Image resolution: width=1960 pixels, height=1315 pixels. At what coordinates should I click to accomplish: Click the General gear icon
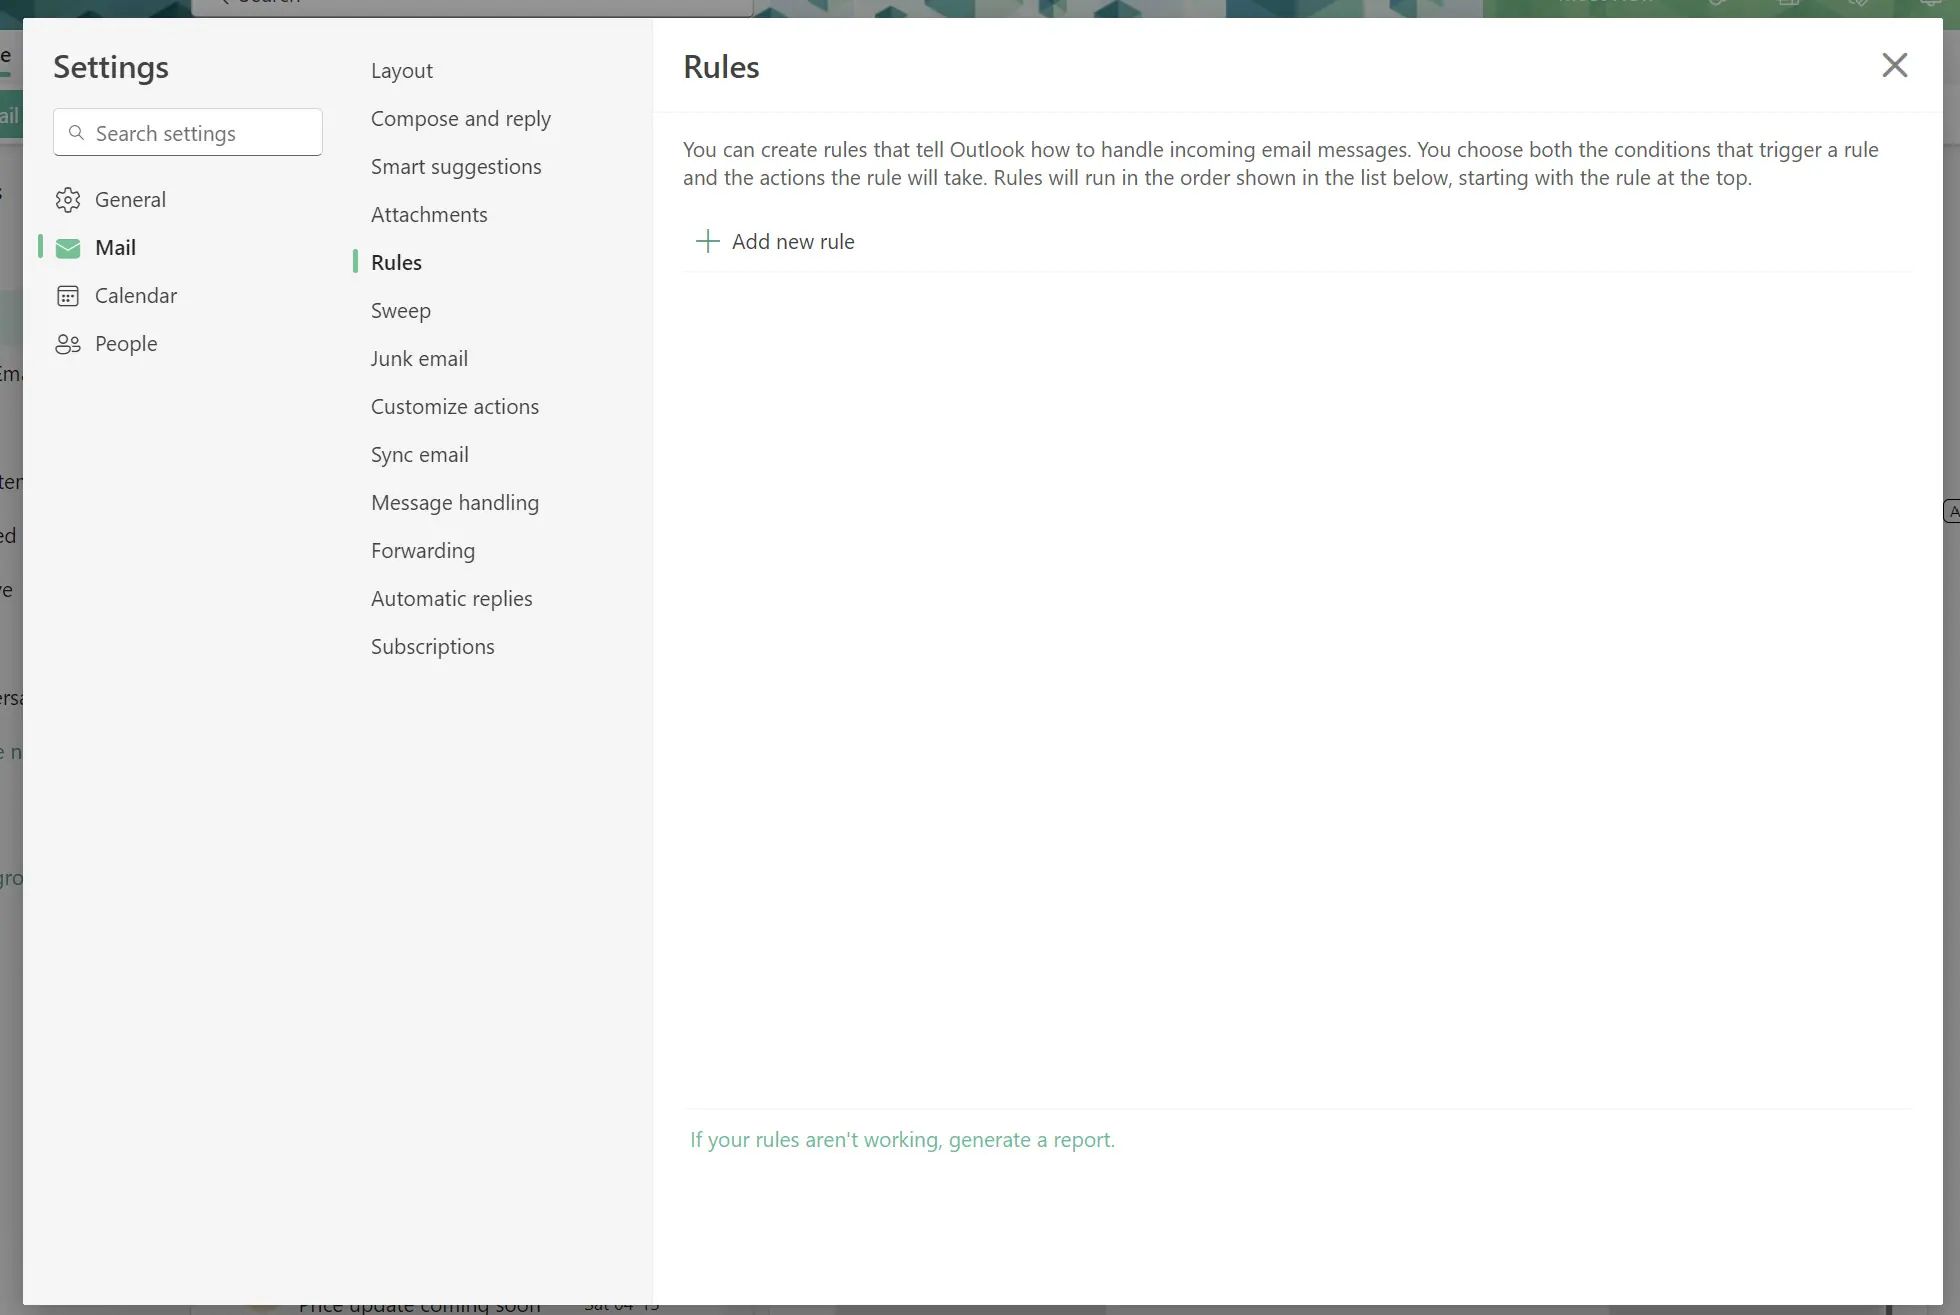pos(68,200)
